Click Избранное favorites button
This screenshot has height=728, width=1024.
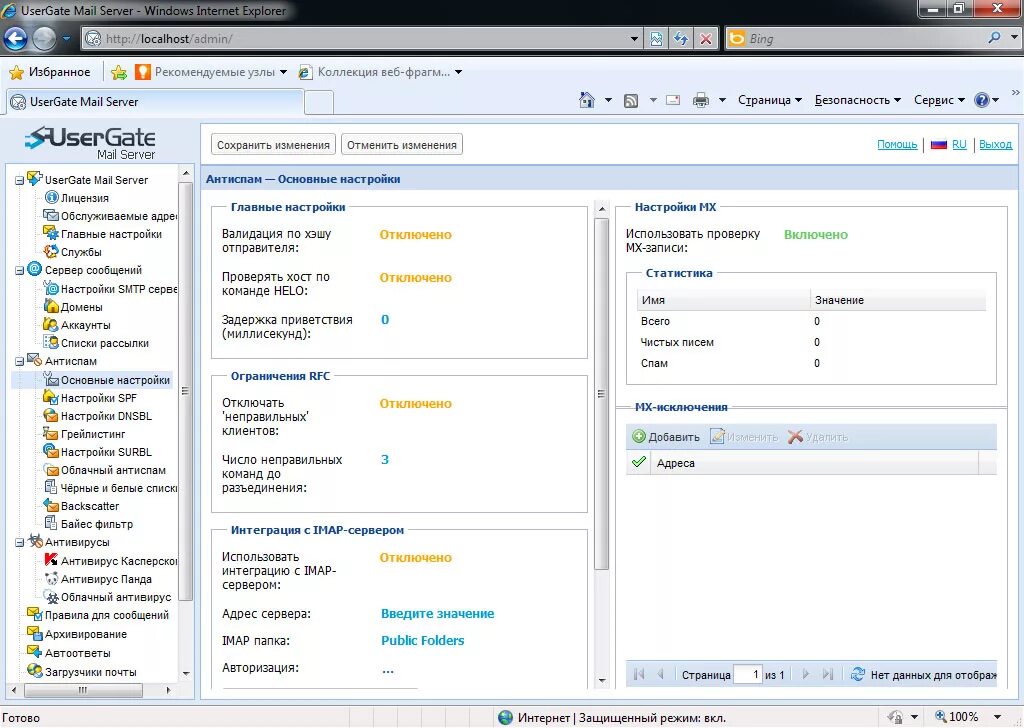click(x=50, y=72)
